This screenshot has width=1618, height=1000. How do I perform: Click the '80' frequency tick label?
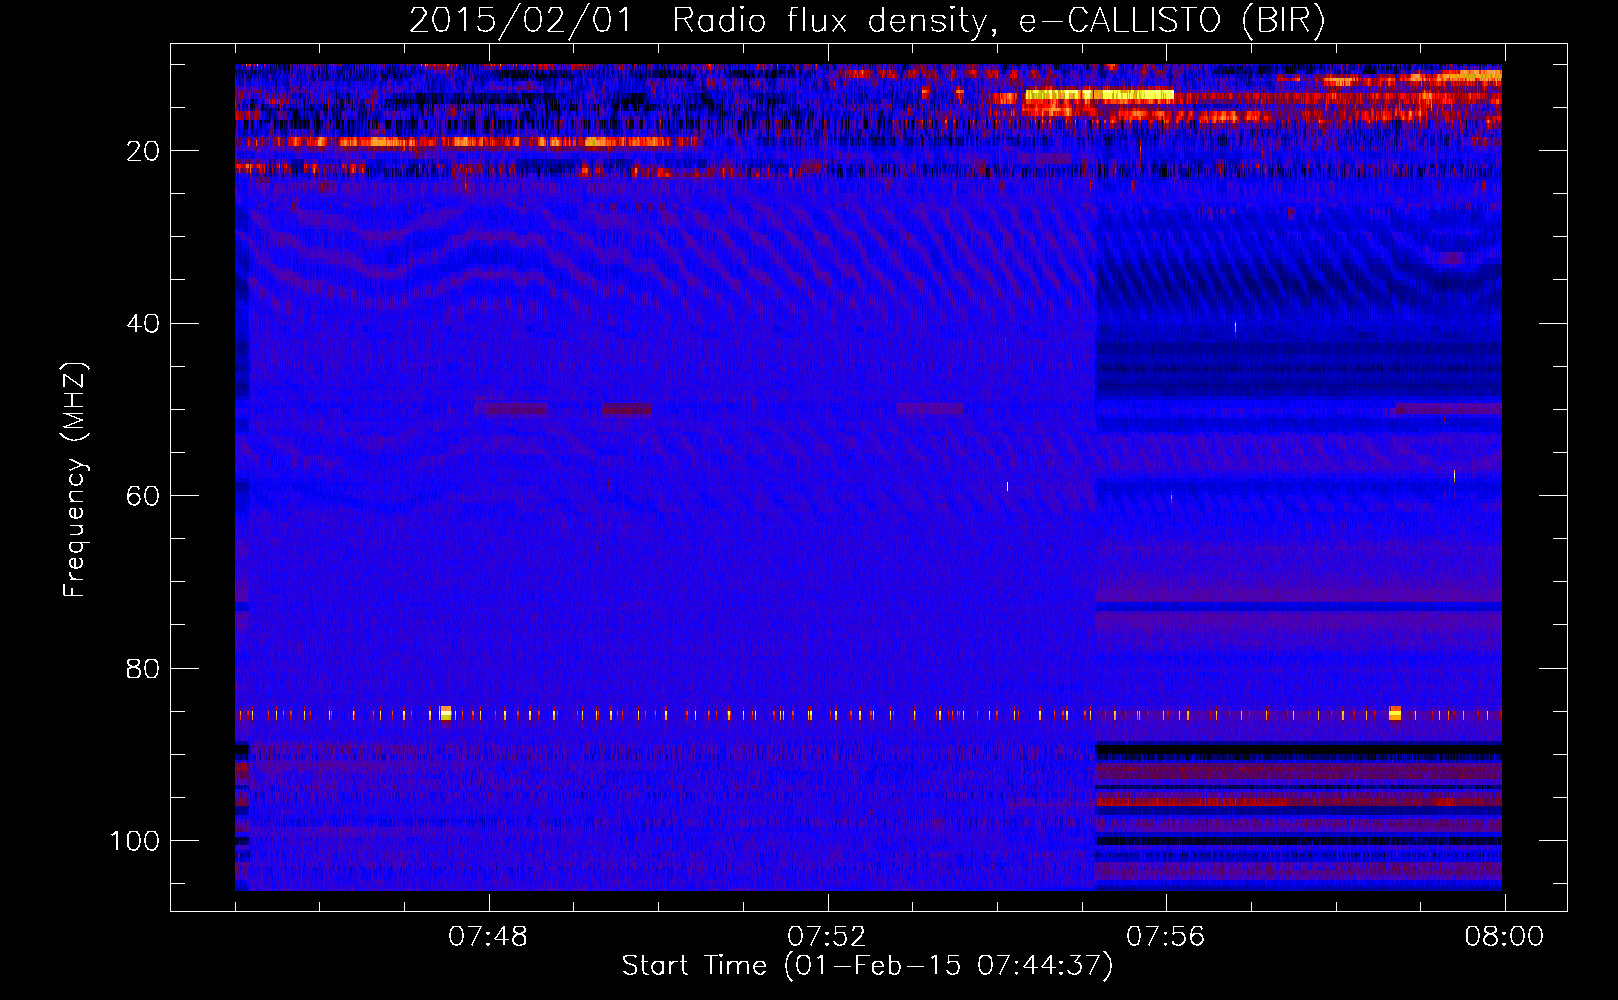tap(144, 669)
